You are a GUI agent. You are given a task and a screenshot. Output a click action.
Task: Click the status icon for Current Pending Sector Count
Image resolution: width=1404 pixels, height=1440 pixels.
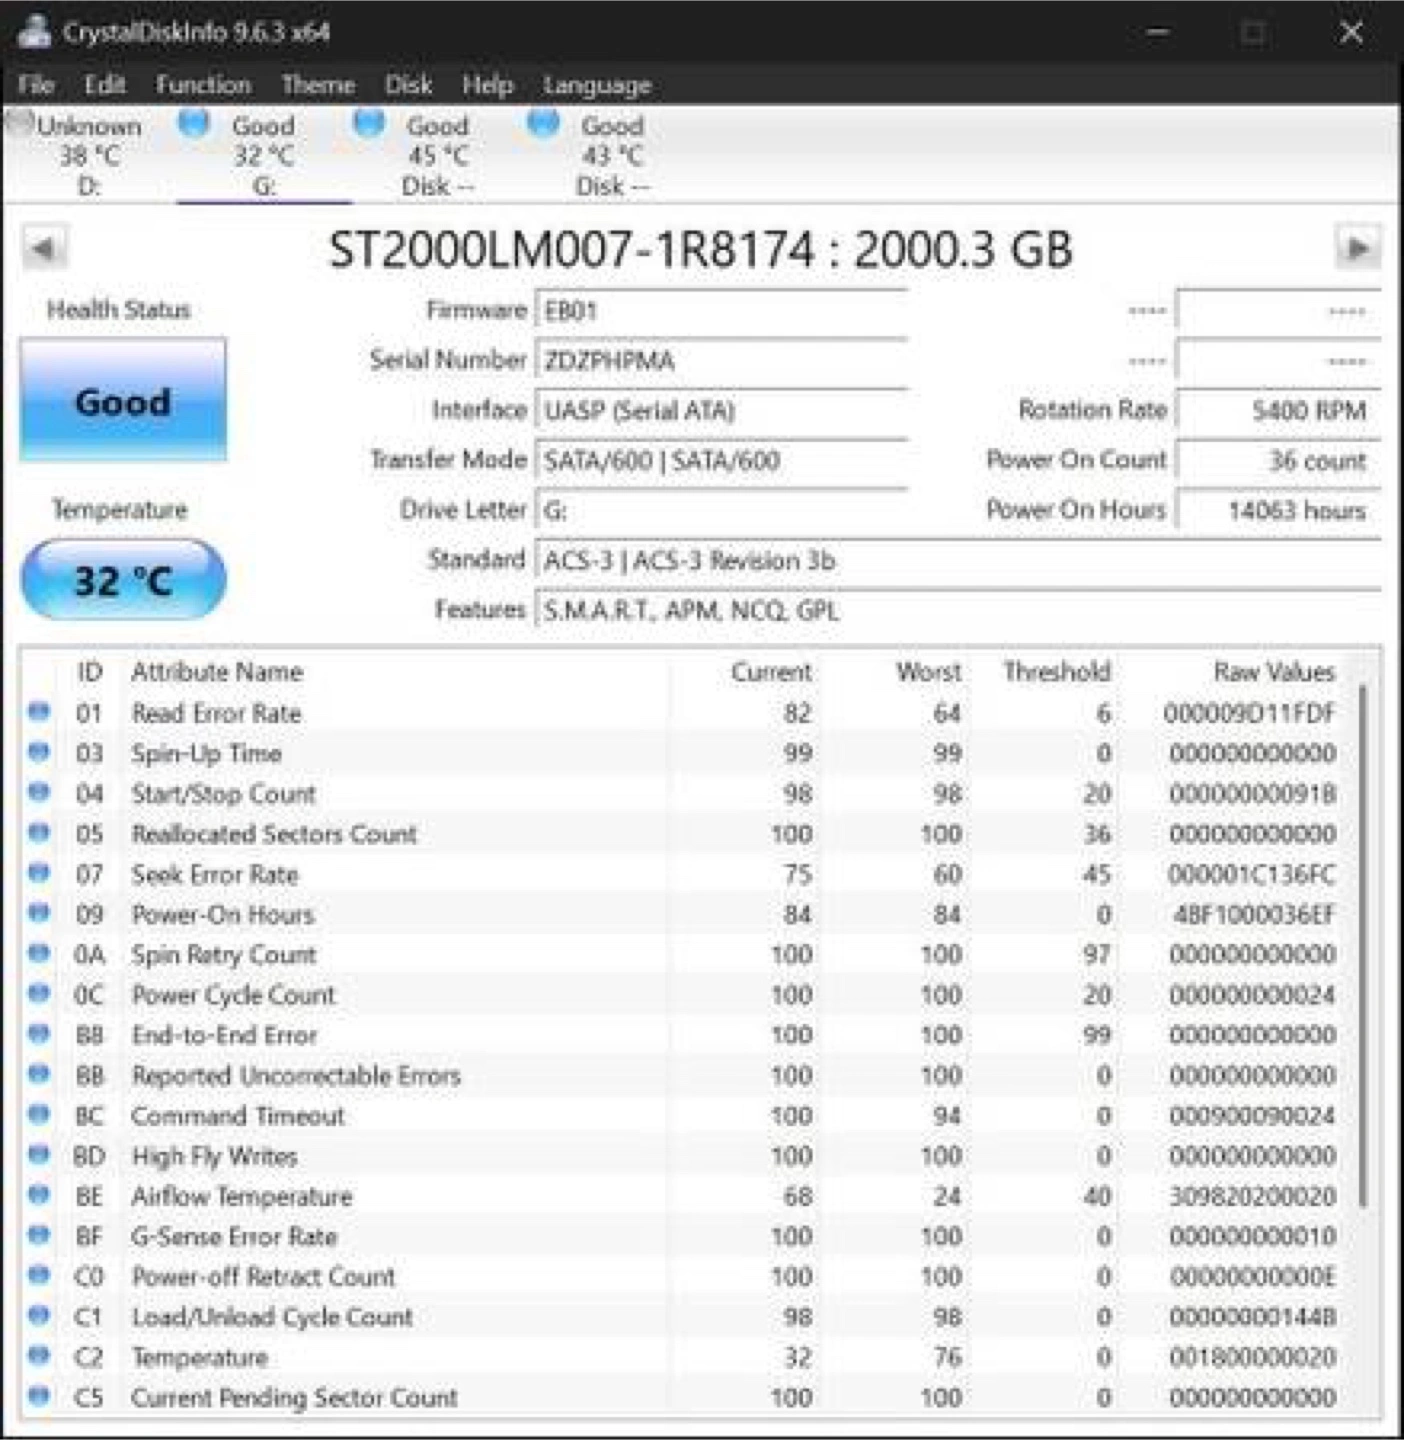39,1395
